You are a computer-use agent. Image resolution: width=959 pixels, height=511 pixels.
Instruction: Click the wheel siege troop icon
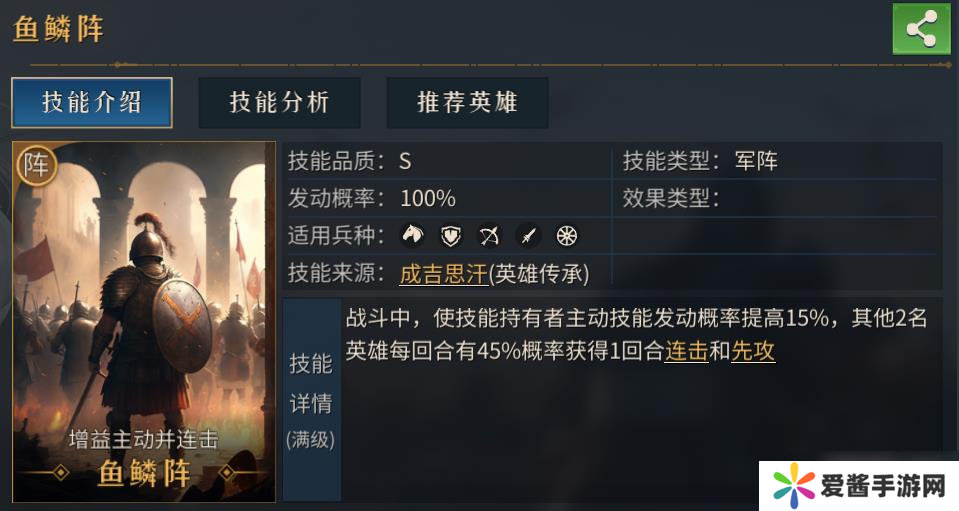tap(566, 235)
